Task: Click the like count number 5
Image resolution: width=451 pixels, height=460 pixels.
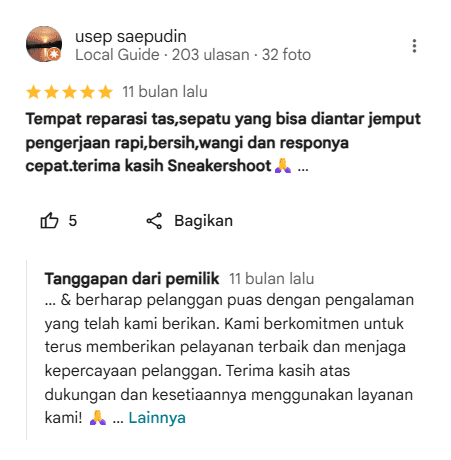Action: pos(73,221)
